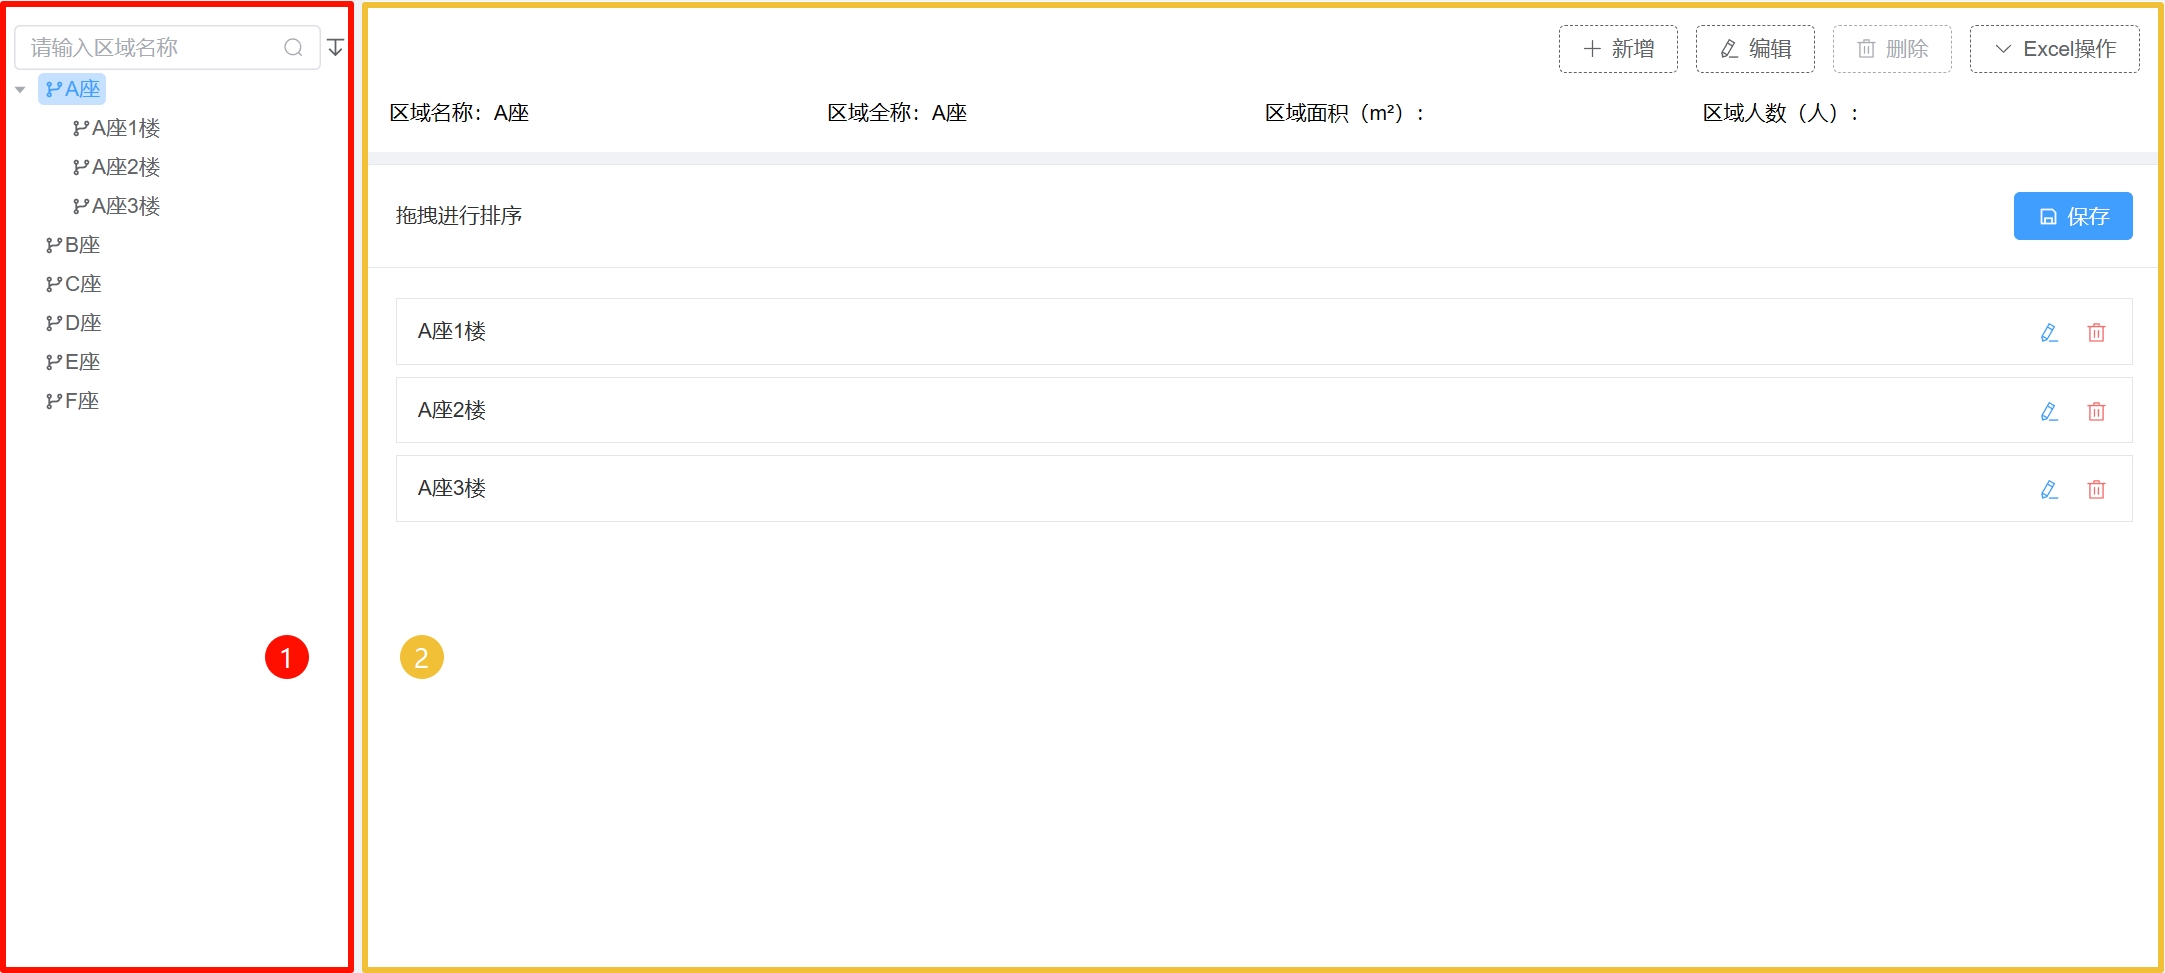2165x973 pixels.
Task: Click the A座3楼 sortable list row
Action: pos(1264,488)
